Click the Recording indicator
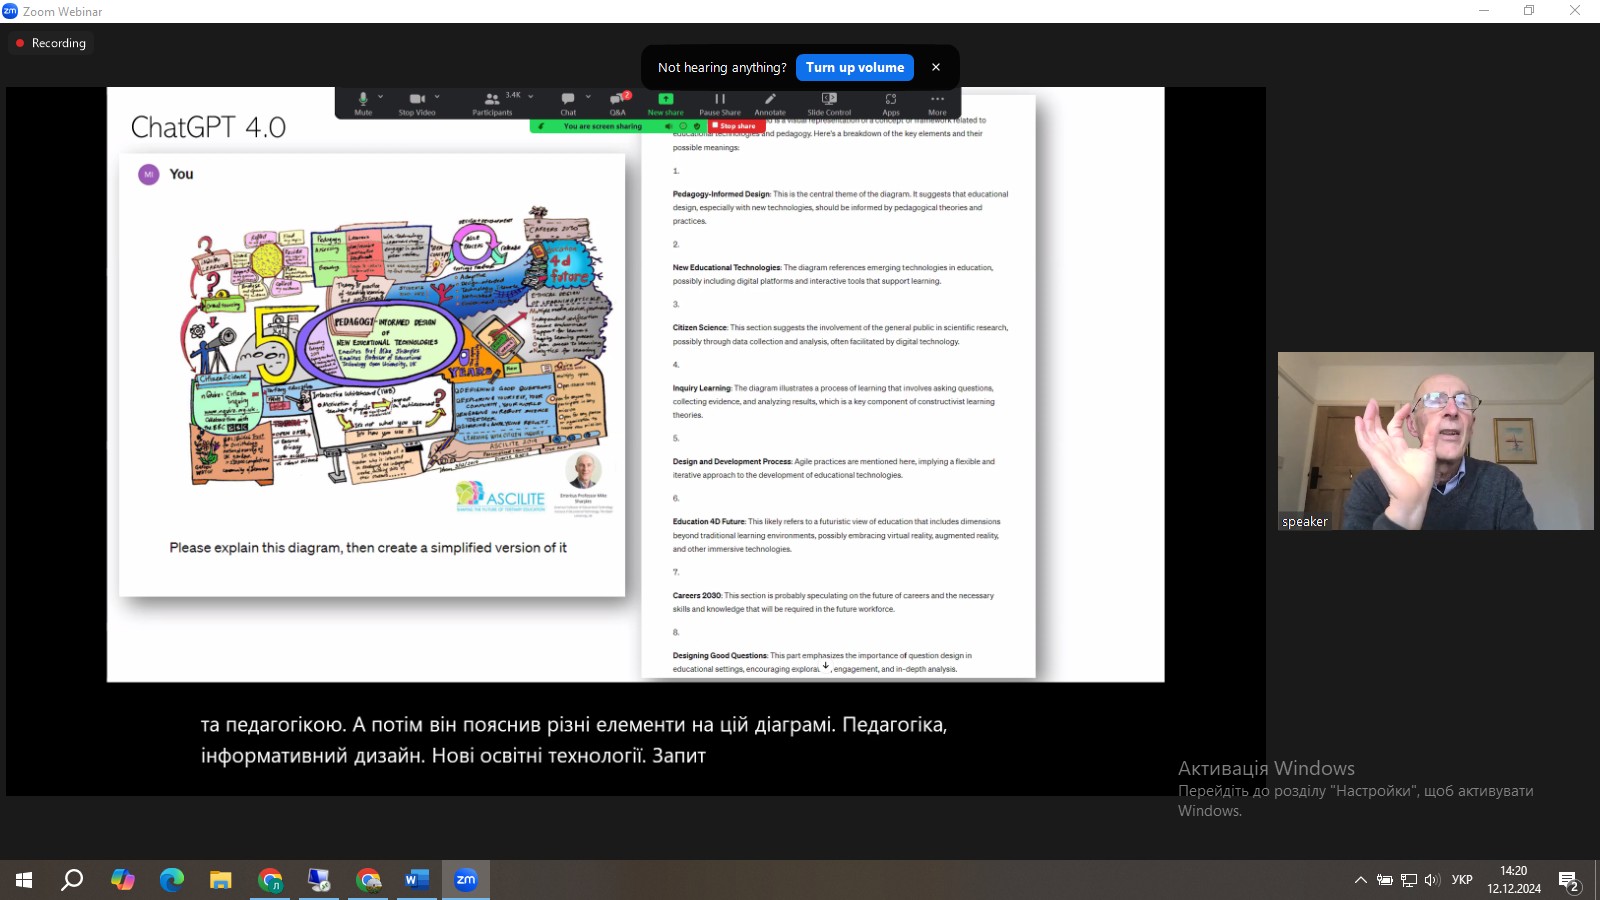Screen dimensions: 1600x900 51,43
